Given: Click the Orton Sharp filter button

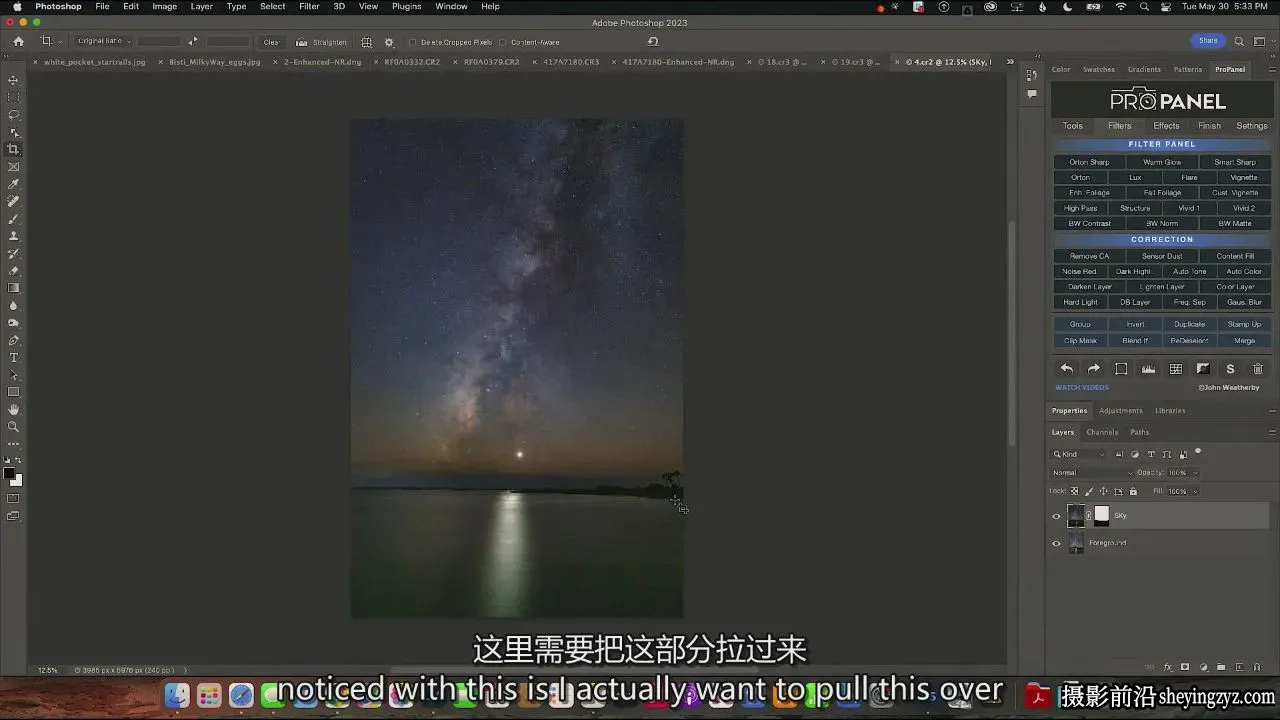Looking at the screenshot, I should 1089,162.
